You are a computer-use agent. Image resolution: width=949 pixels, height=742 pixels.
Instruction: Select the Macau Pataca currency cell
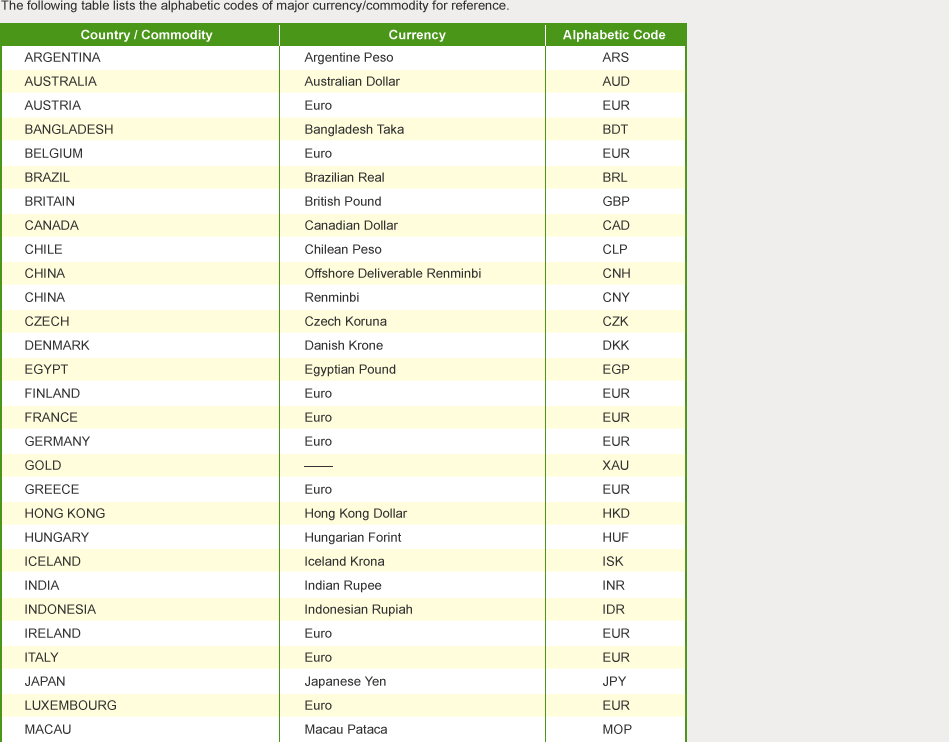click(x=345, y=730)
